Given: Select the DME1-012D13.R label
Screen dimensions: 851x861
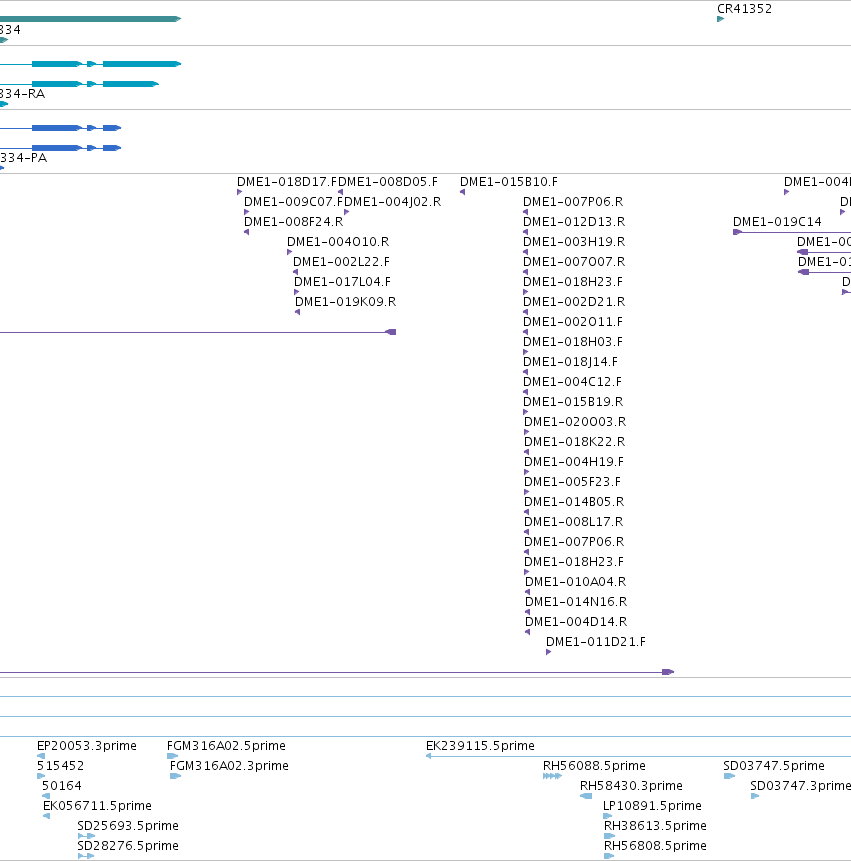Looking at the screenshot, I should [x=574, y=222].
